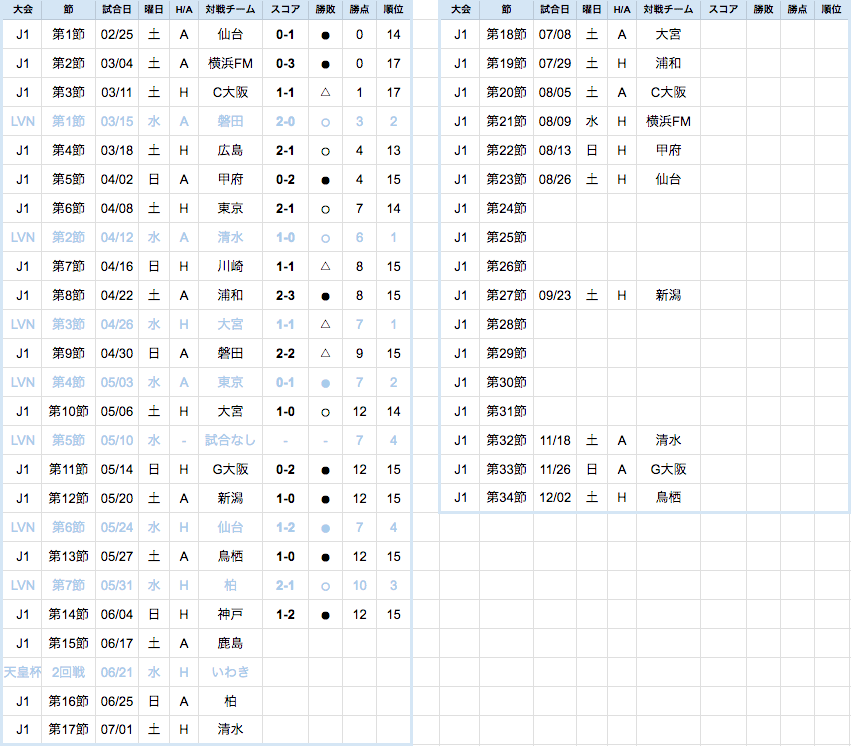Select the 08/26 date cell
Screen dimensions: 851x746
[x=555, y=180]
